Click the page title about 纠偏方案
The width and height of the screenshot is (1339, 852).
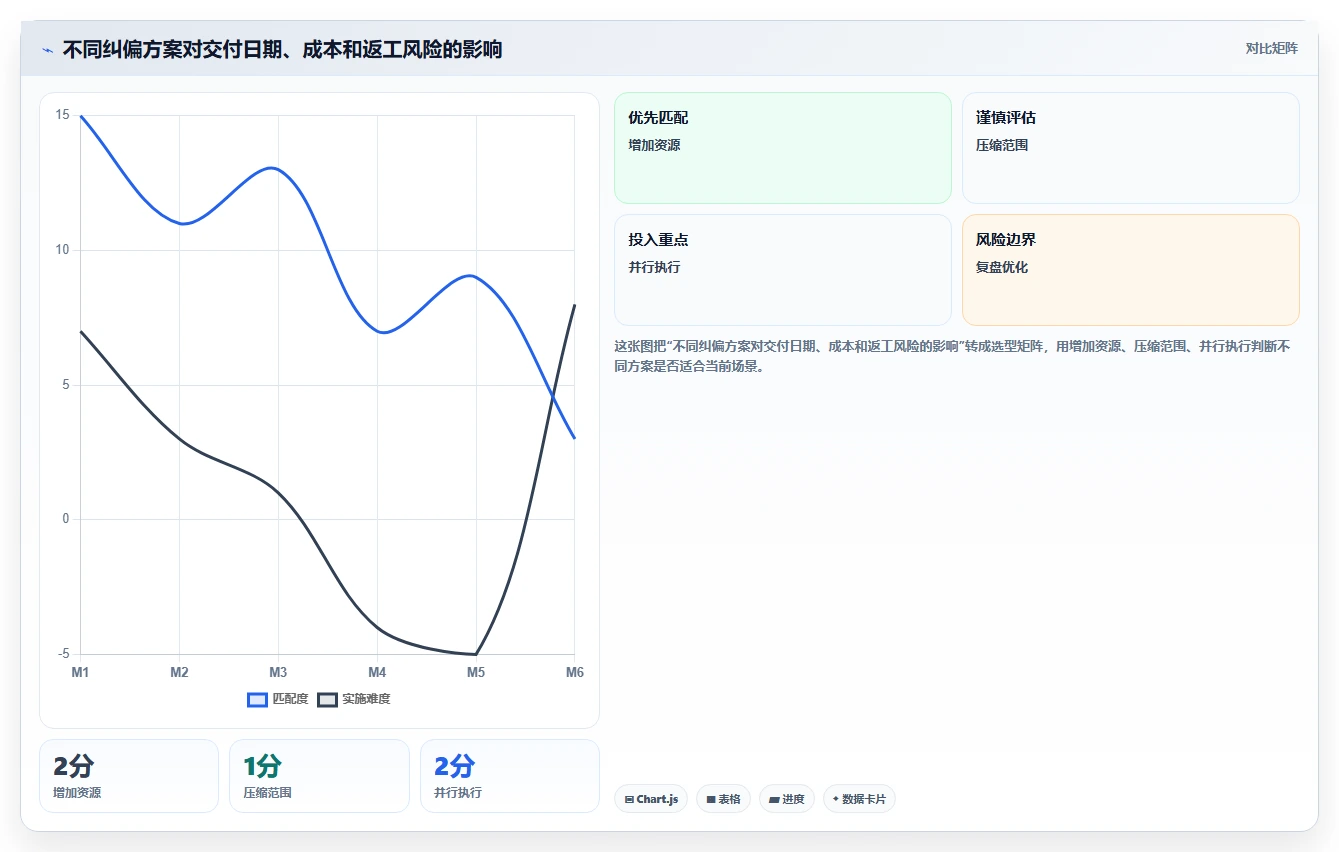click(x=282, y=49)
